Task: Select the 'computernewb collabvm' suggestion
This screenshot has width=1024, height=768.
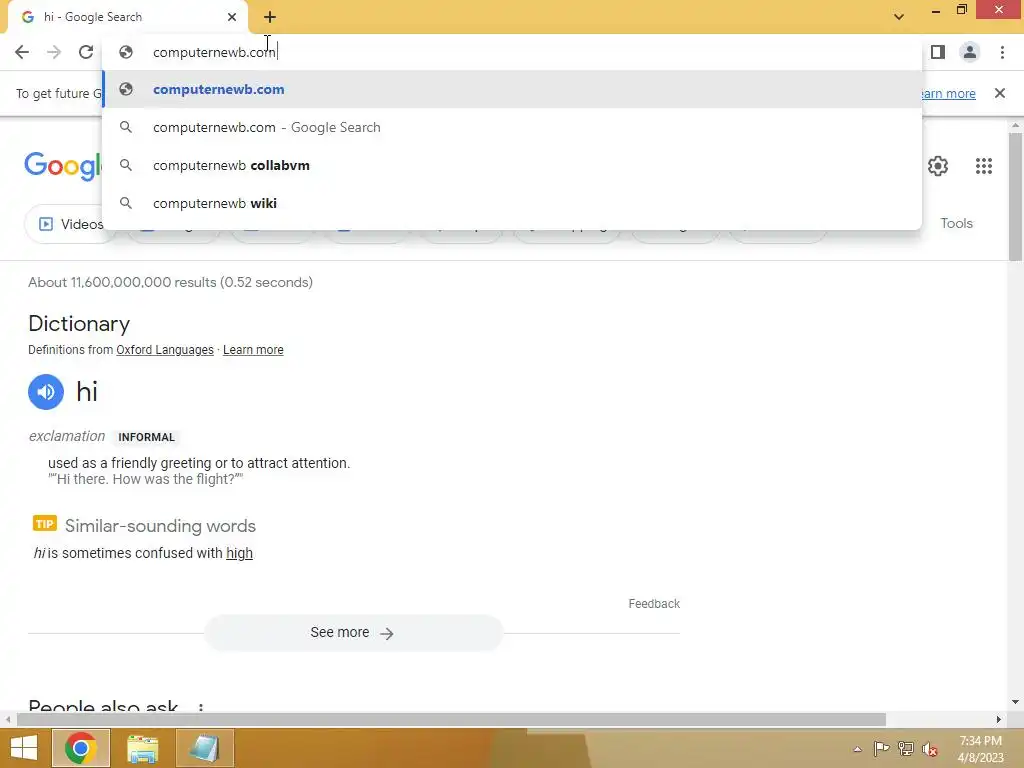Action: [513, 165]
